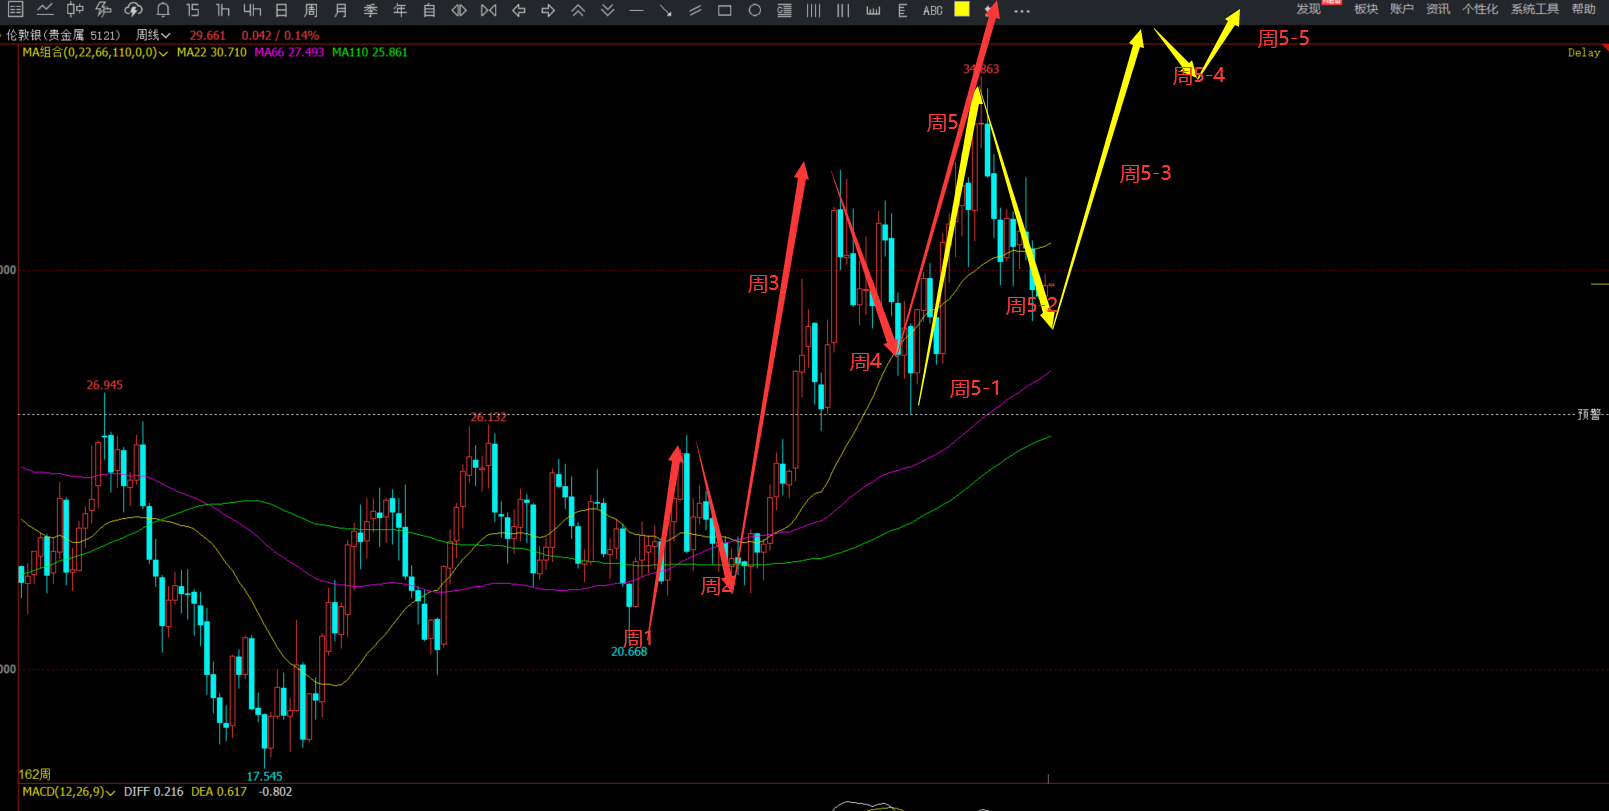
Task: Select the four vertical lines tool
Action: click(814, 10)
